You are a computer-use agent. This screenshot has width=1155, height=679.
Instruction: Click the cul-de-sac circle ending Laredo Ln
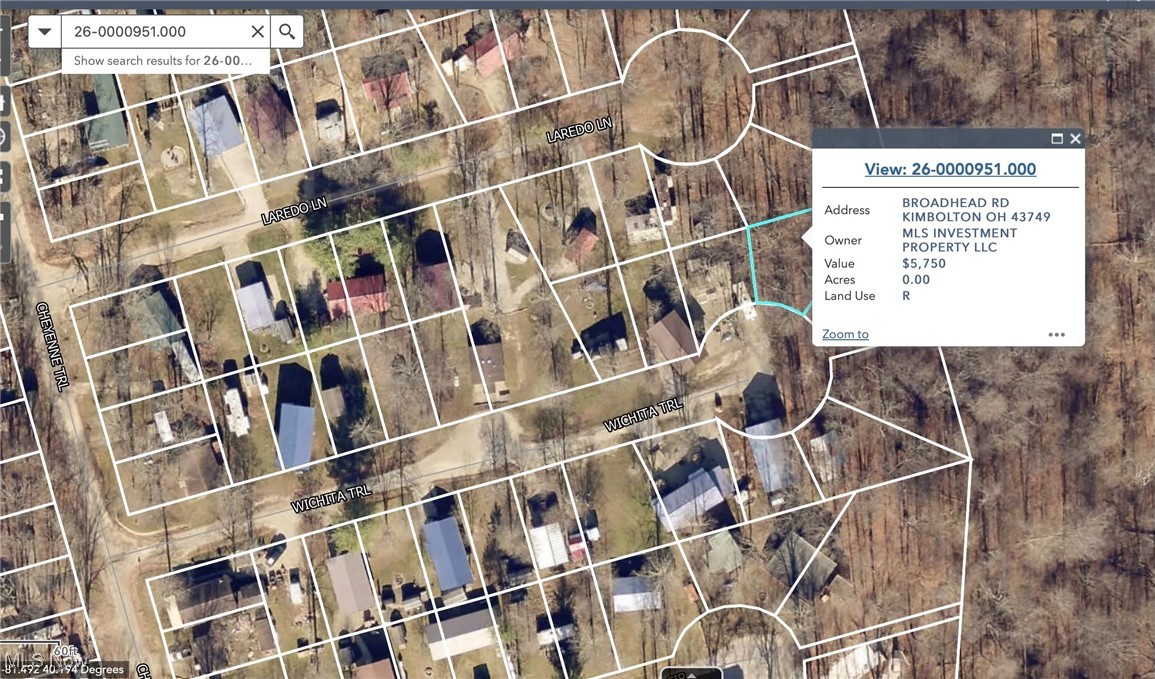[686, 97]
